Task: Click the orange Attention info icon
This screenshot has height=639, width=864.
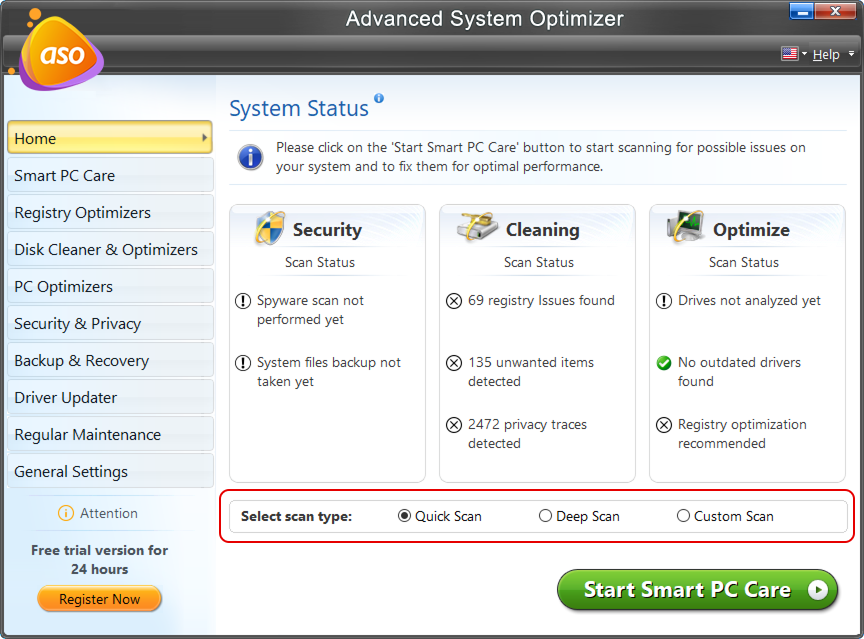Action: click(x=64, y=513)
